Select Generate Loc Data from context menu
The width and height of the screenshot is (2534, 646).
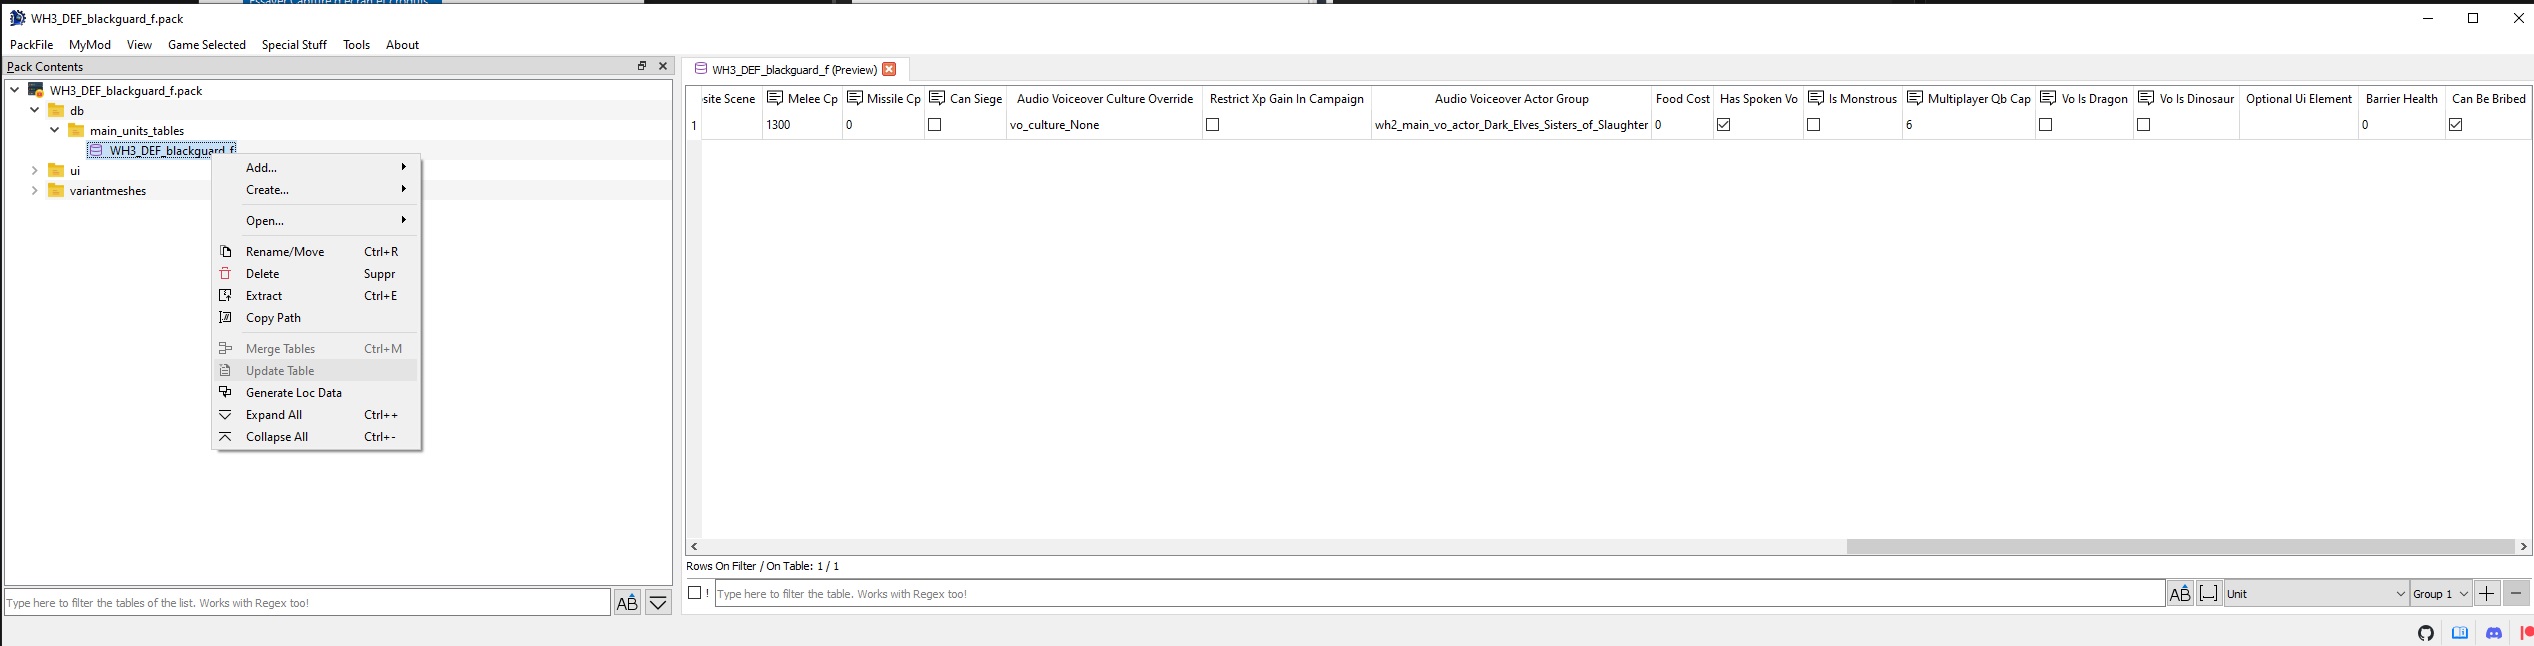point(293,393)
